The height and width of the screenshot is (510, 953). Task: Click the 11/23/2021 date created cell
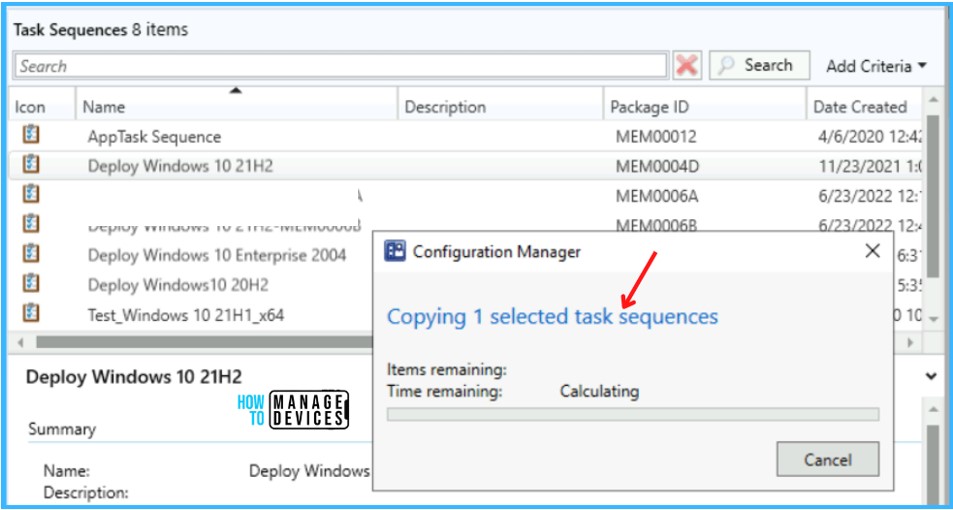point(869,166)
